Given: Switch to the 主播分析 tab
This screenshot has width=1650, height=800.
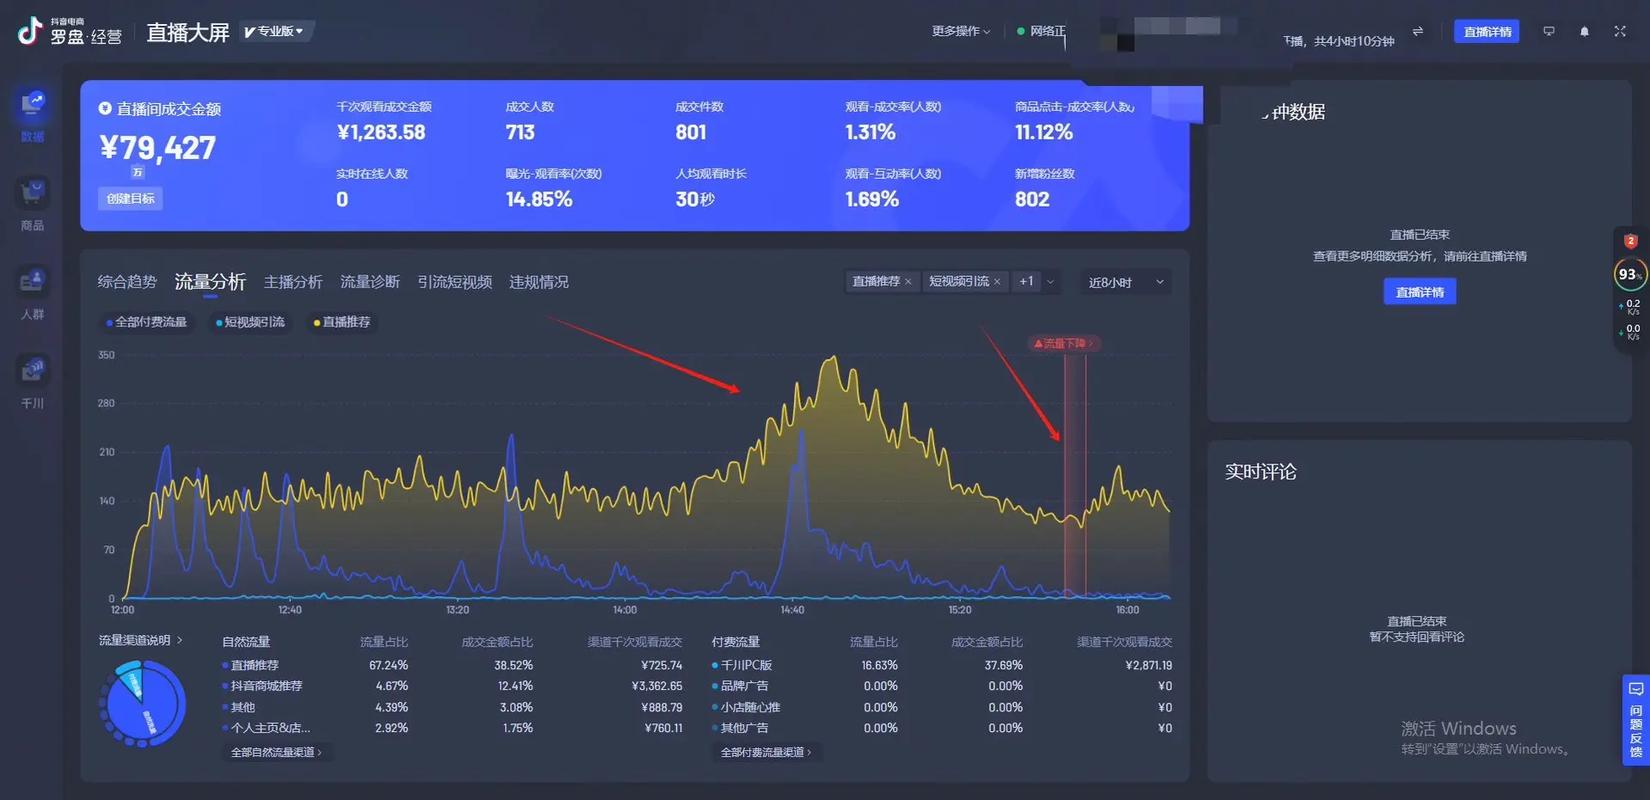Looking at the screenshot, I should (x=293, y=282).
